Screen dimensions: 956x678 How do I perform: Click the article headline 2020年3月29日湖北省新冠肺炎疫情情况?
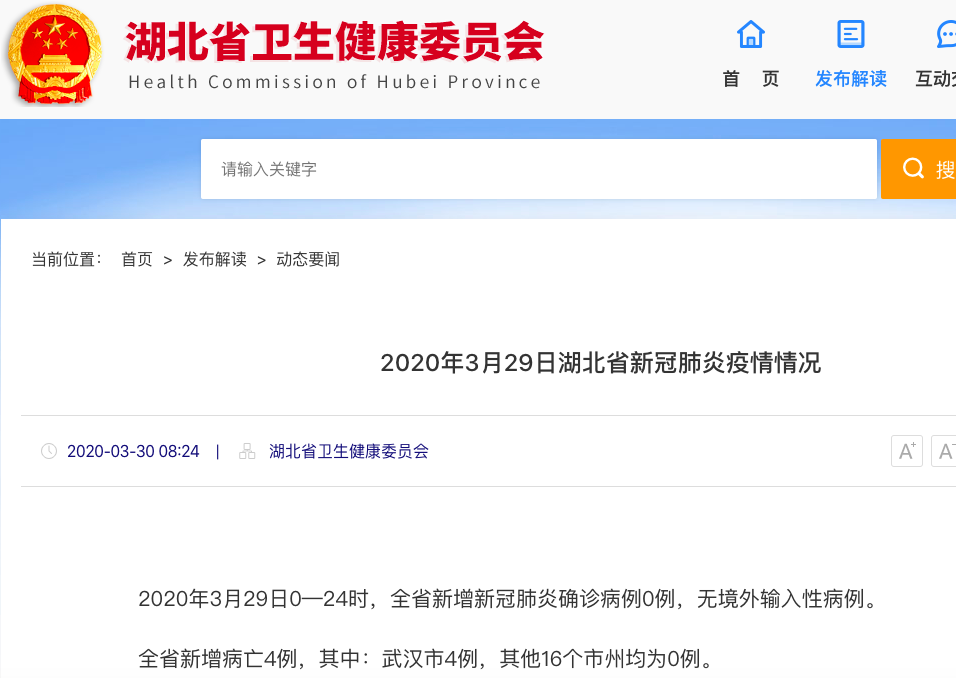pos(600,363)
